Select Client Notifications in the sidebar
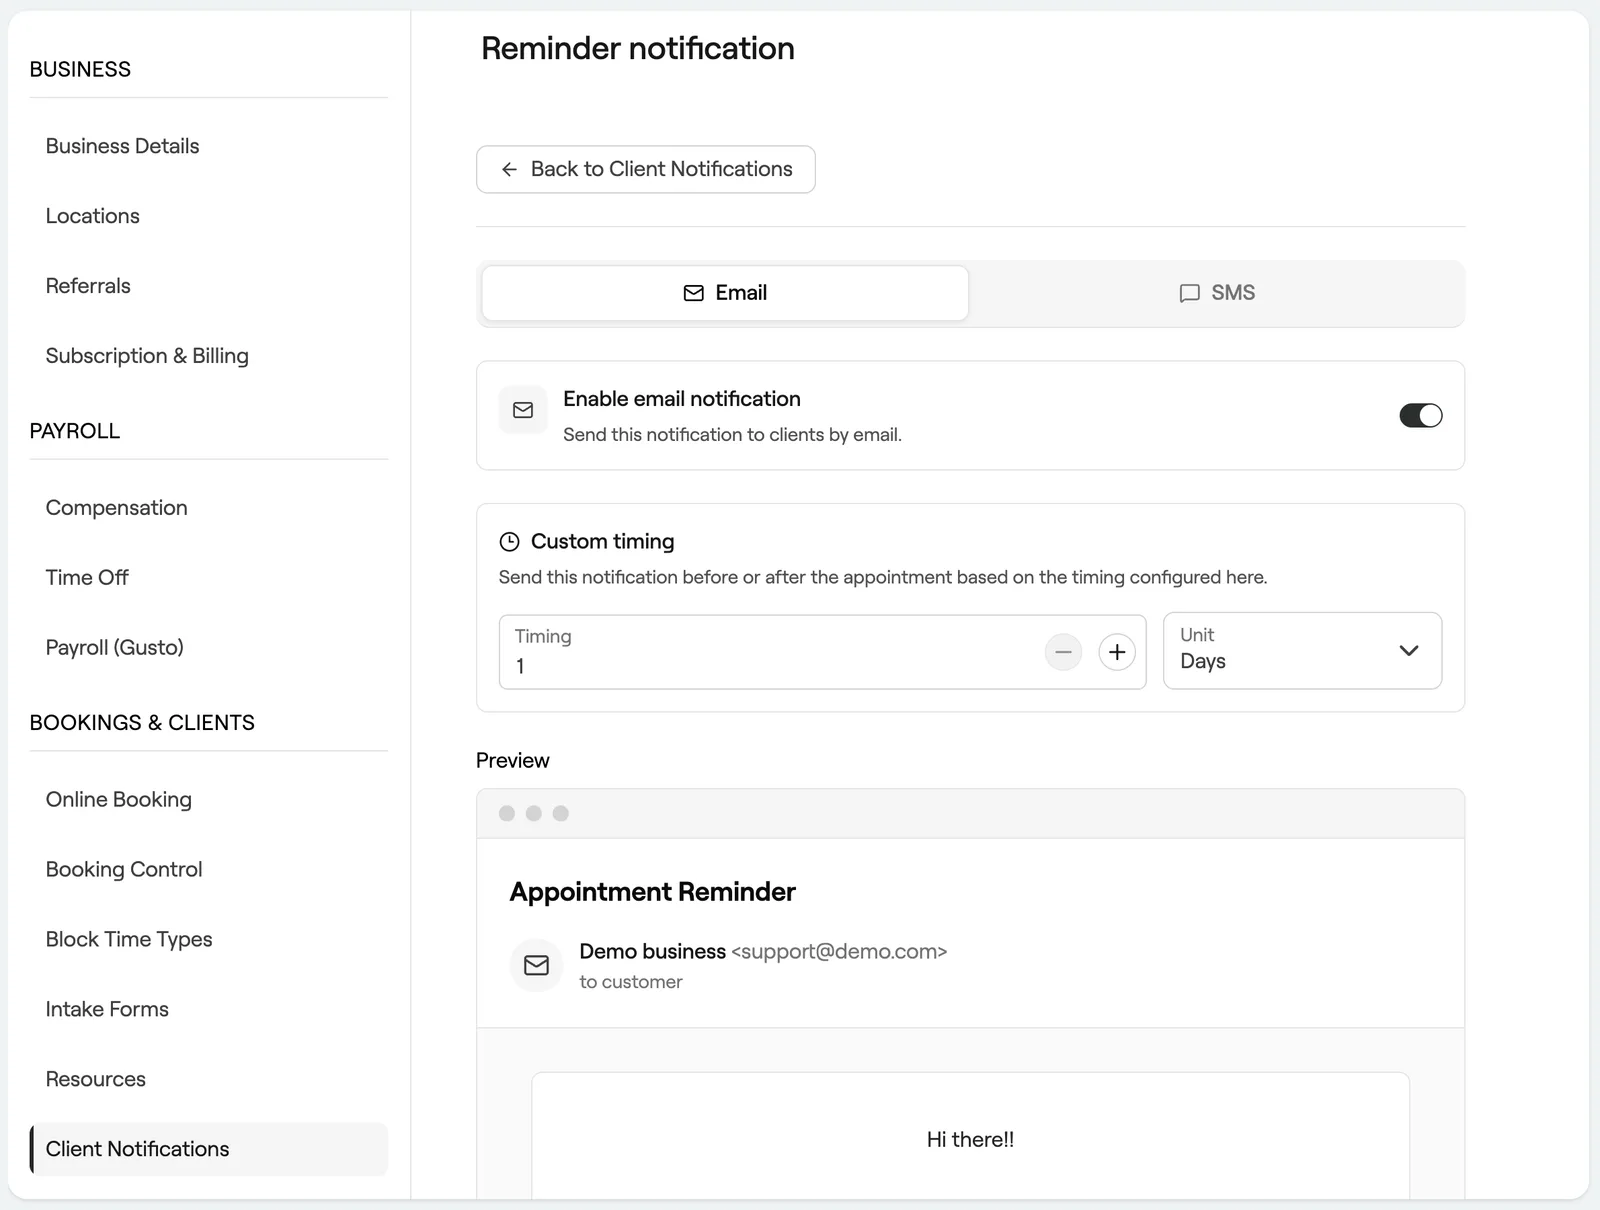This screenshot has width=1600, height=1210. [209, 1149]
